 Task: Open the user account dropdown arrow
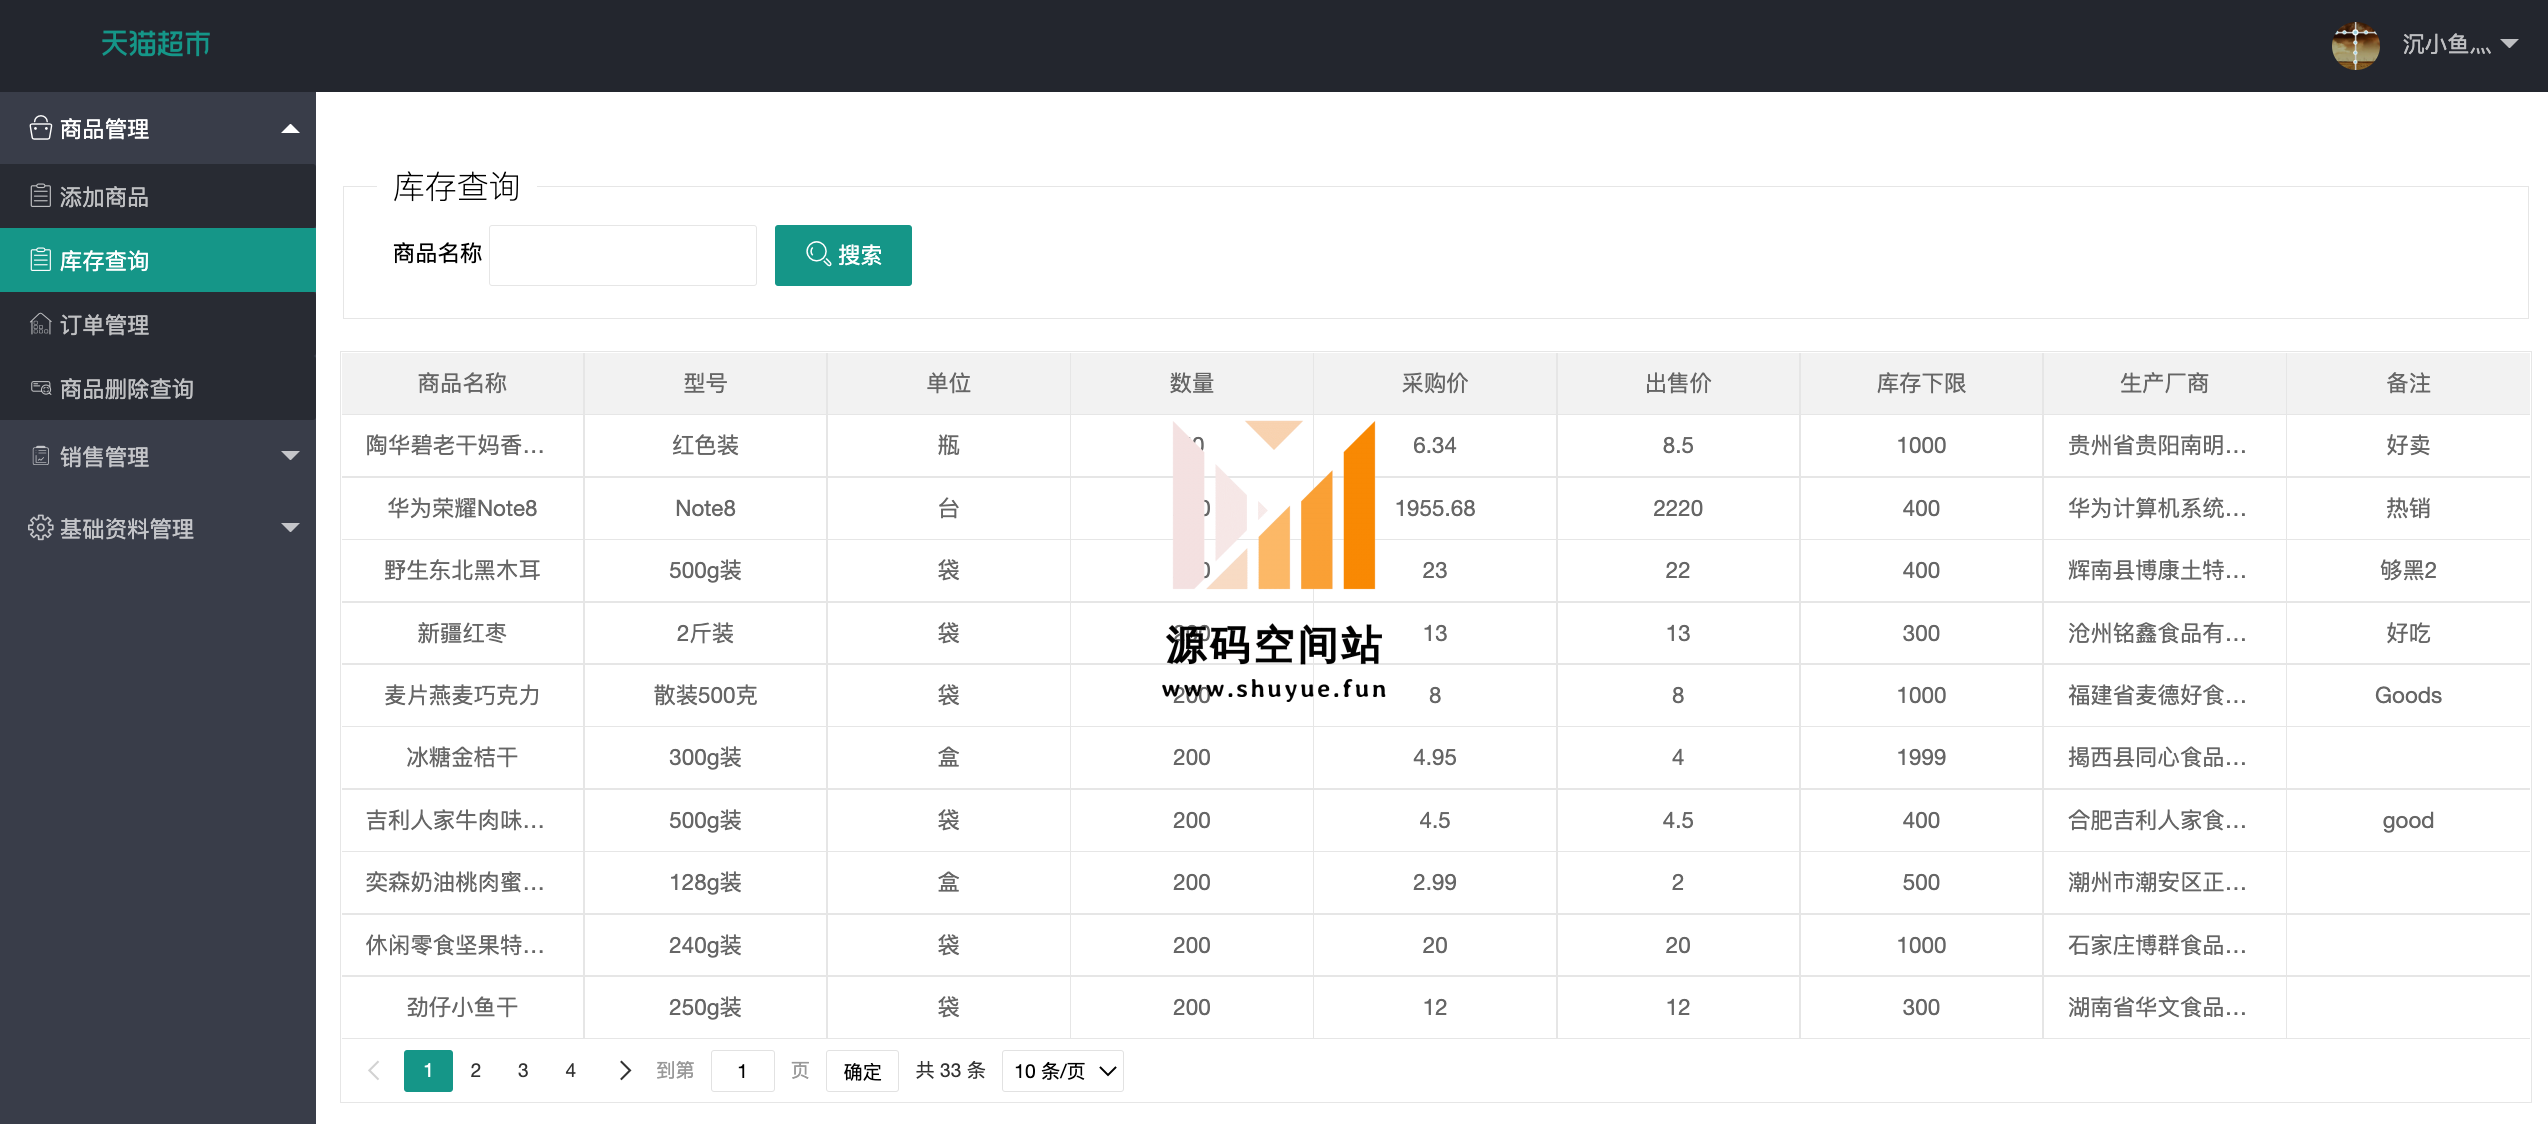click(2509, 44)
